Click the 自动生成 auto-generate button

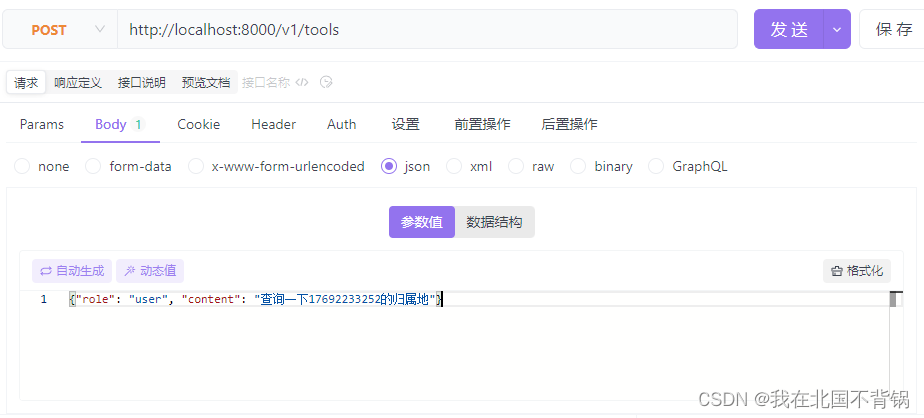(72, 271)
